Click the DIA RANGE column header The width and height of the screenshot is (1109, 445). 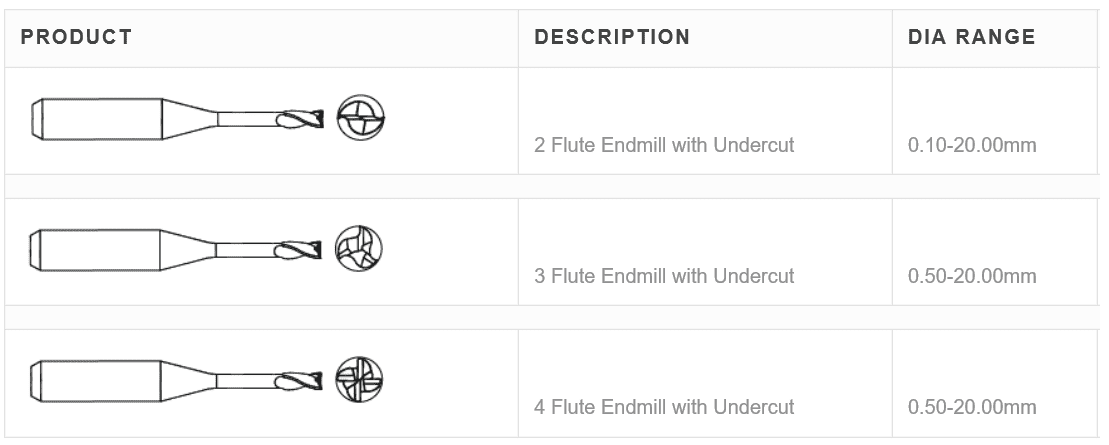point(971,38)
